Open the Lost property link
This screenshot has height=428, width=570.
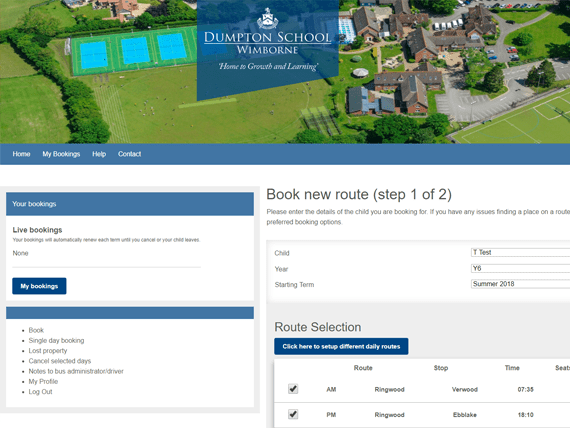click(x=48, y=351)
